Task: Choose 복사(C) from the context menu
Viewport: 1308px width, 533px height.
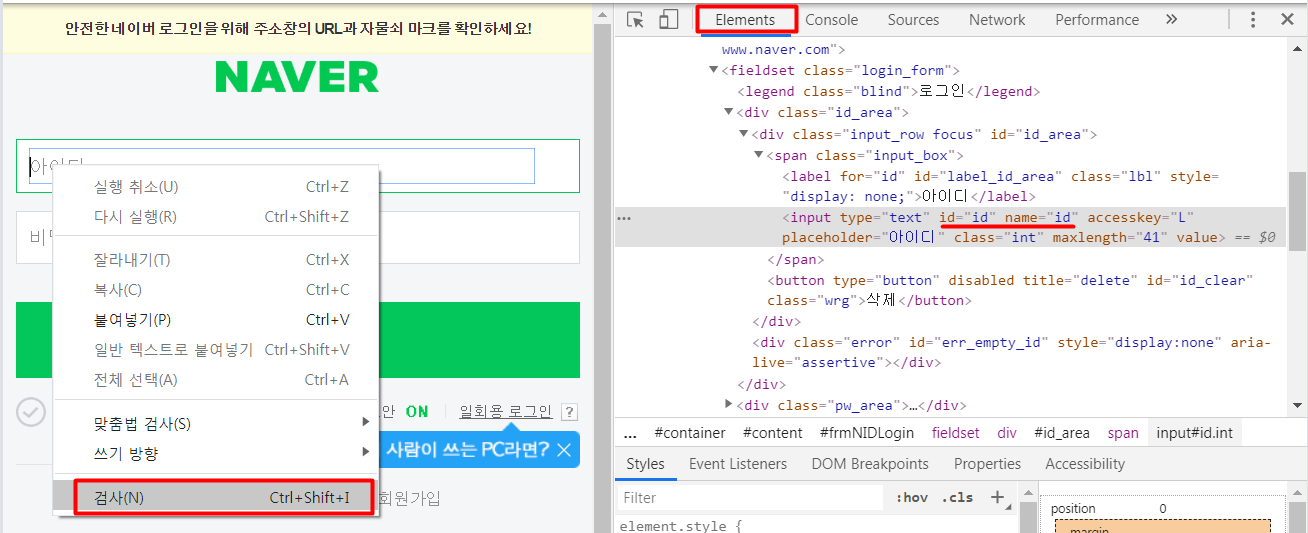Action: [216, 290]
